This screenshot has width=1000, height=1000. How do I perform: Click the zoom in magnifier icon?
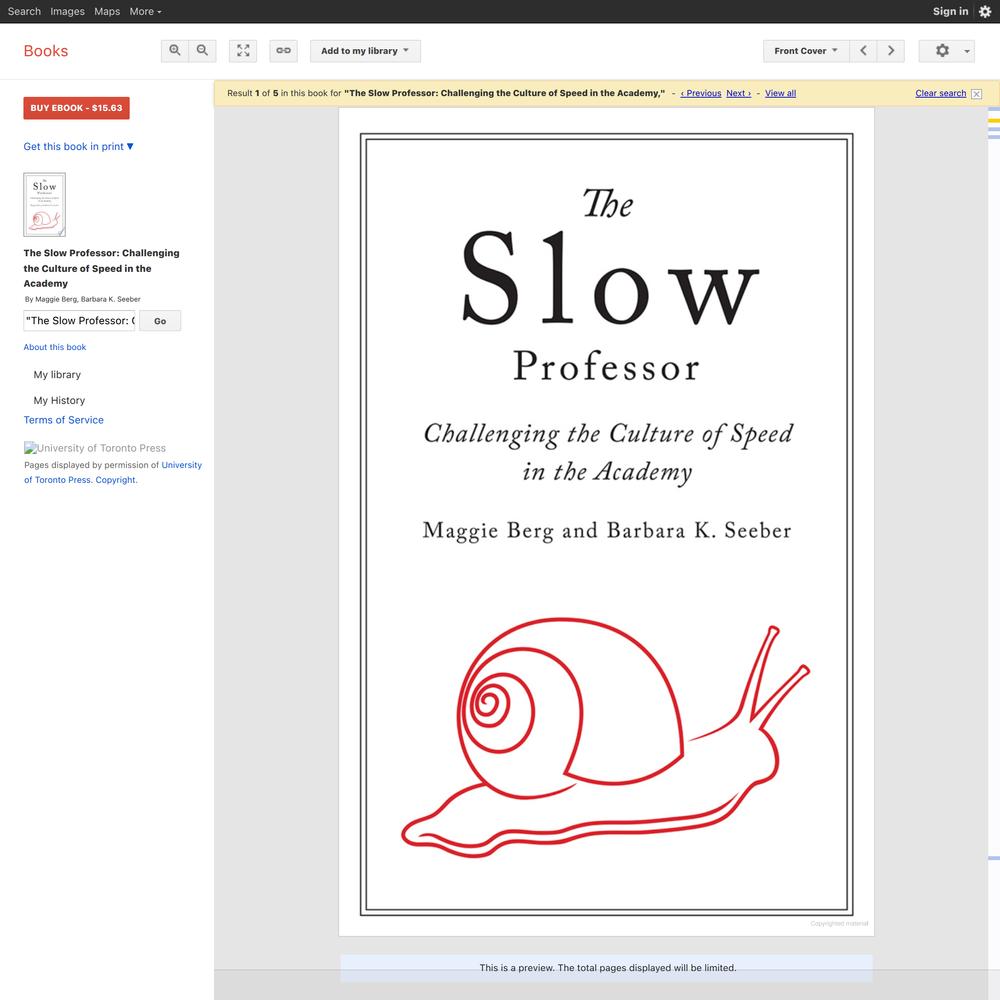pyautogui.click(x=175, y=51)
